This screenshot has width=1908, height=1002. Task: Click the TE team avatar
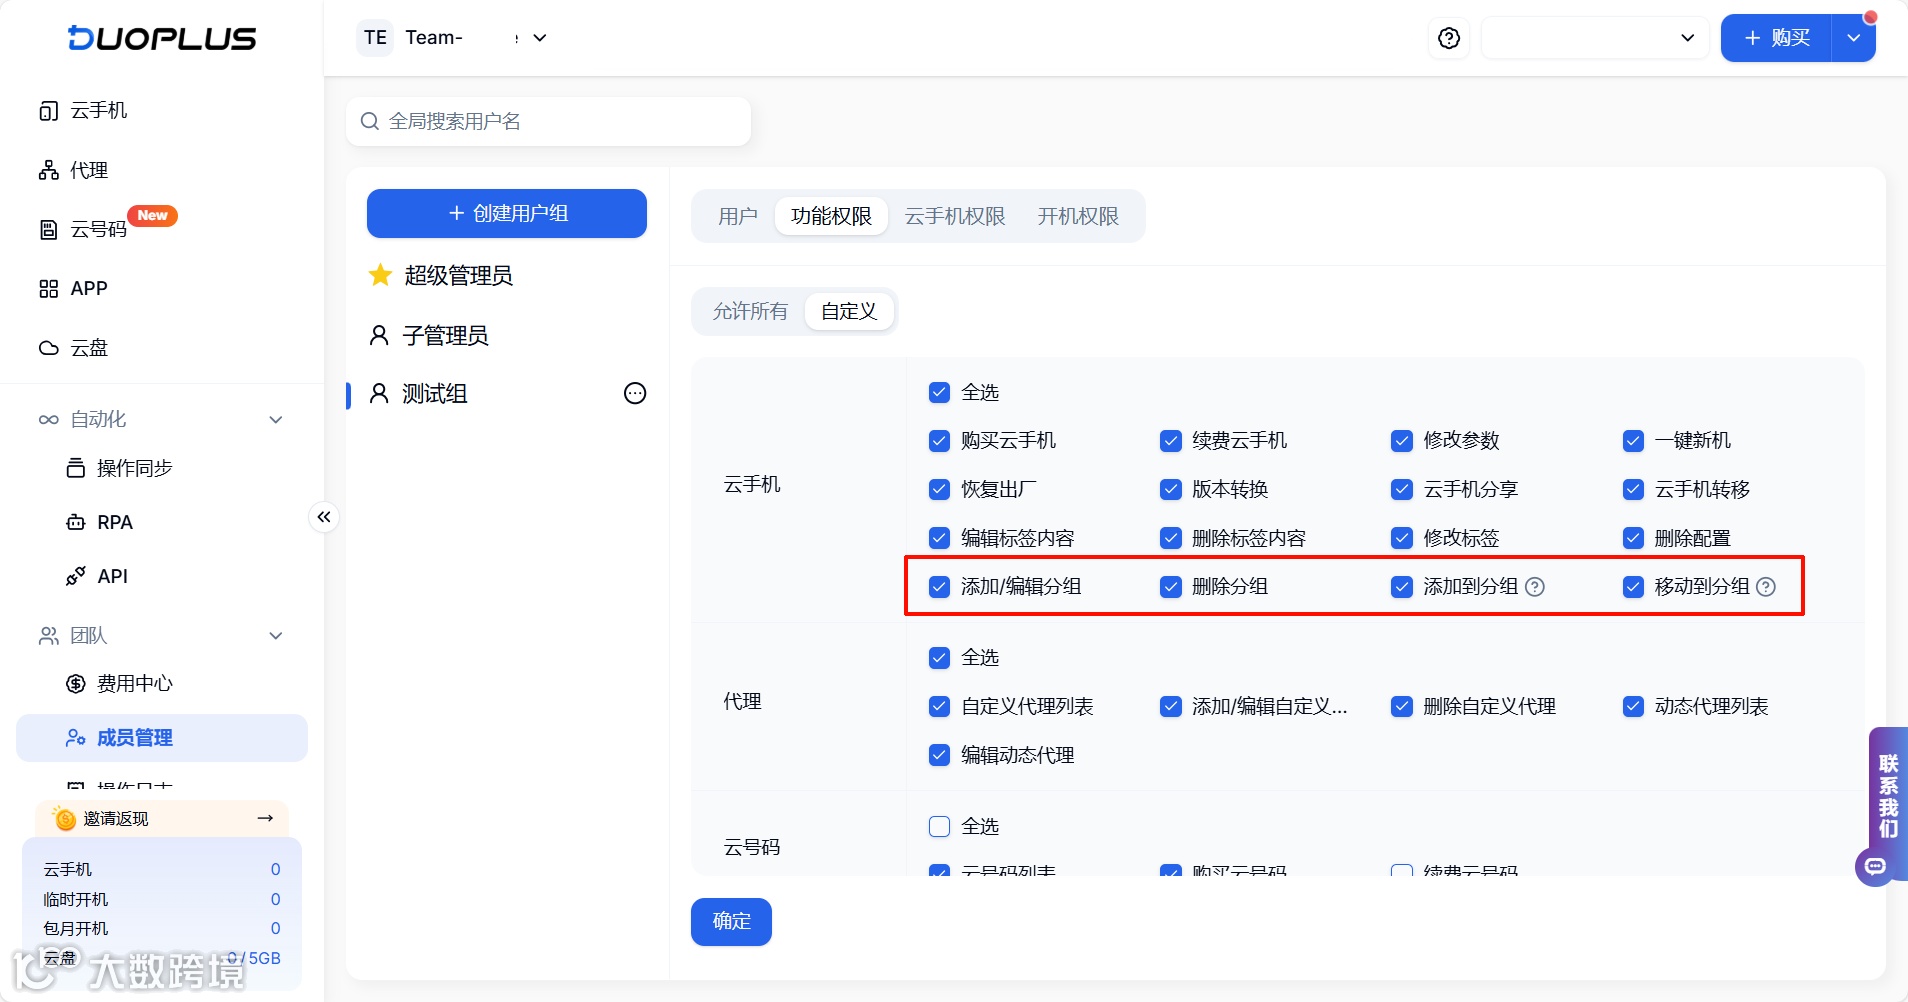click(375, 38)
